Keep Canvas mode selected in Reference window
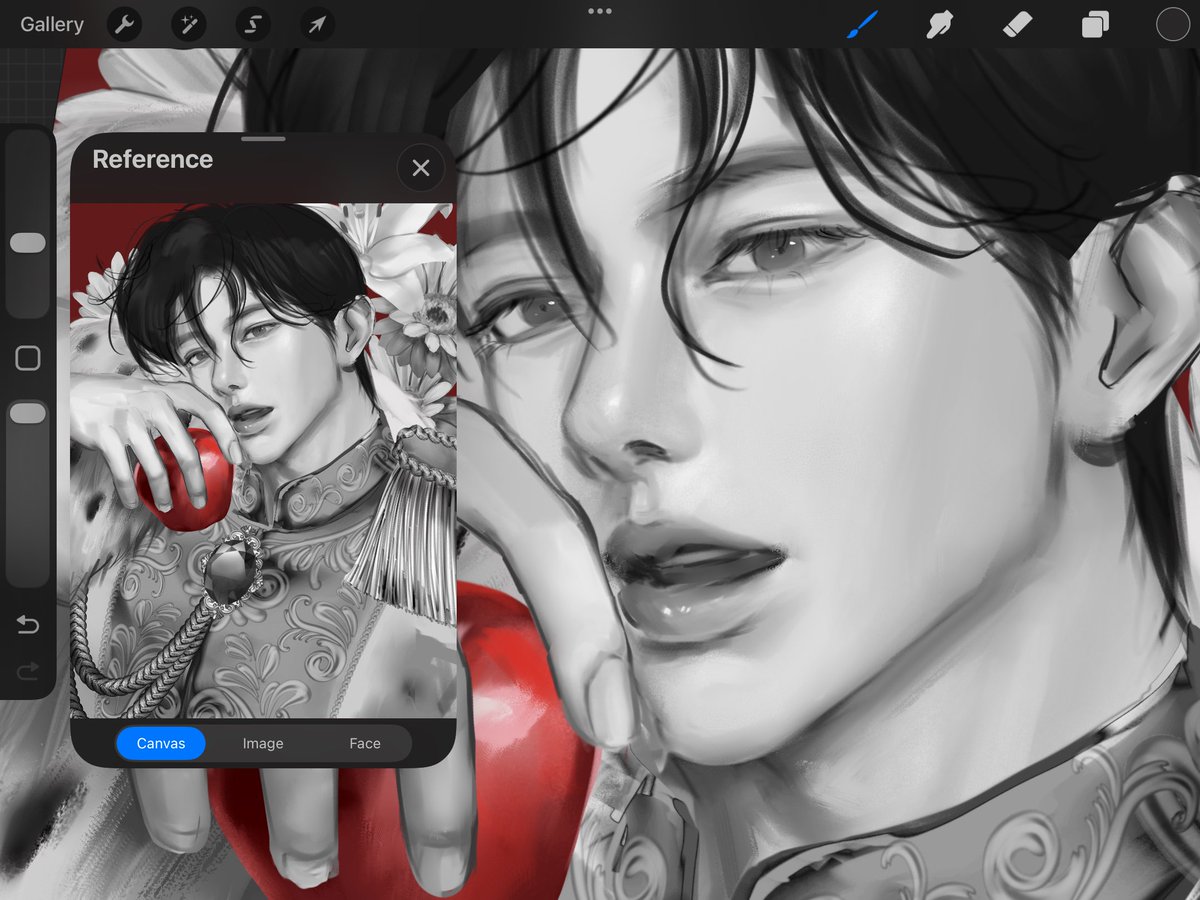The height and width of the screenshot is (900, 1200). (x=160, y=743)
